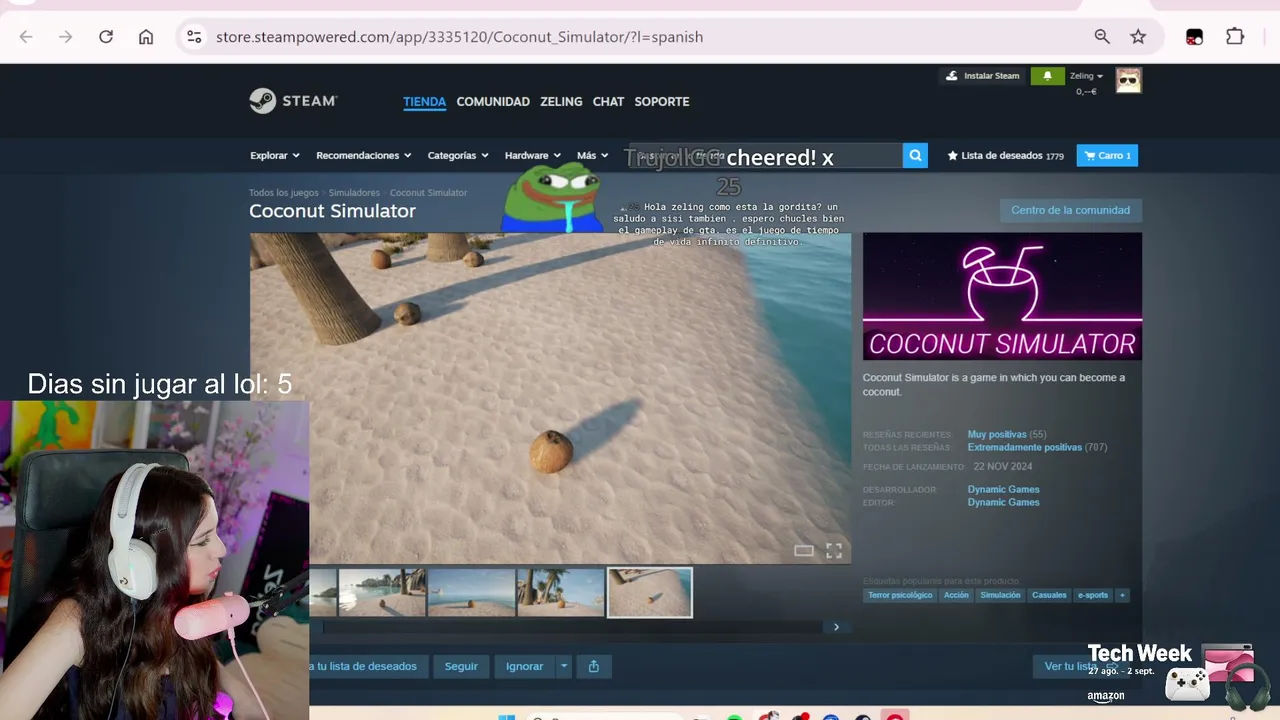The image size is (1280, 720).
Task: View site information for store.steampowered.com
Action: (x=194, y=37)
